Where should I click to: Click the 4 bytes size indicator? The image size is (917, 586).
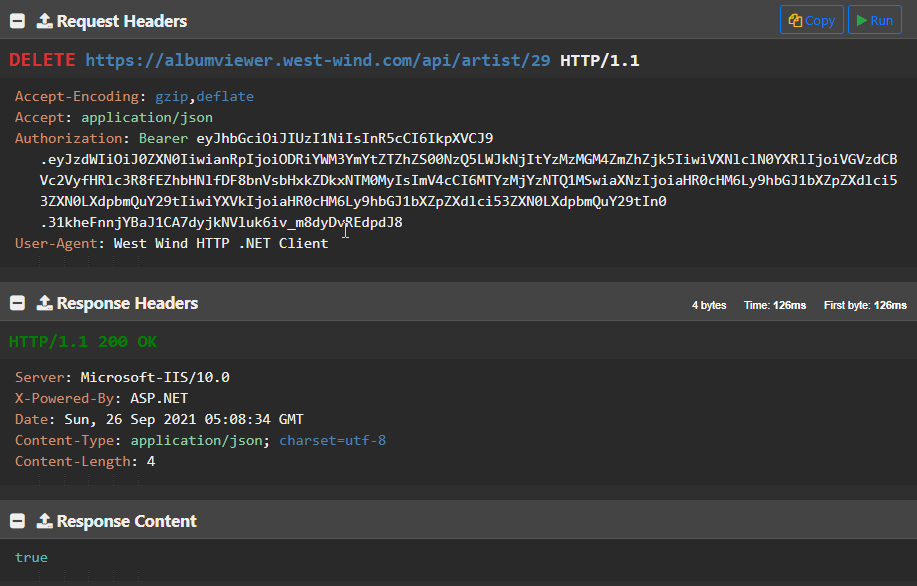pos(709,305)
